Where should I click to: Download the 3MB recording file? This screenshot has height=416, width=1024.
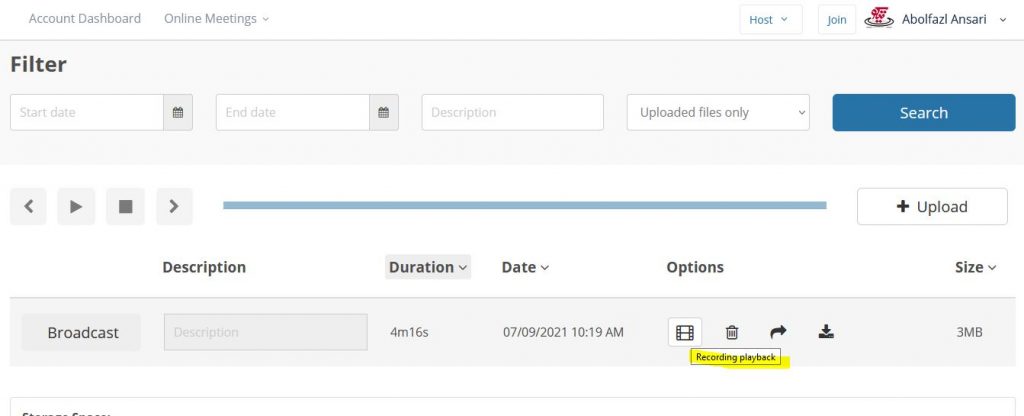pos(826,332)
